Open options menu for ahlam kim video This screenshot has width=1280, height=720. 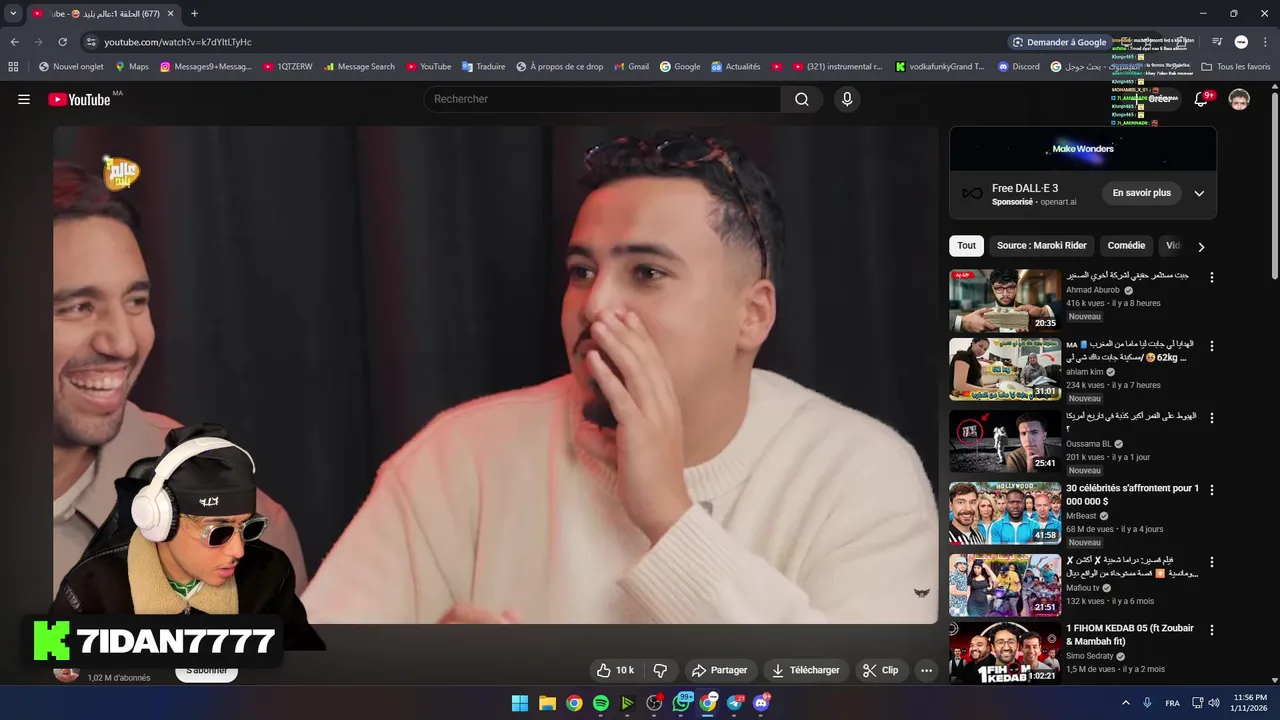[1211, 346]
